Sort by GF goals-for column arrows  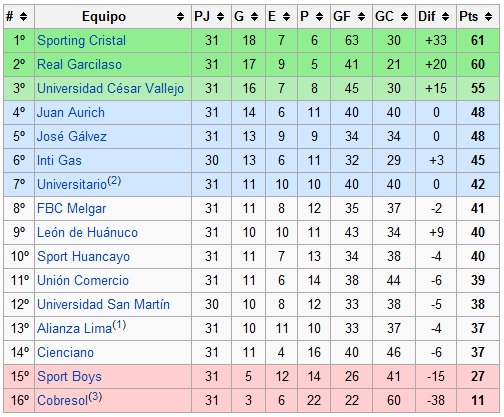(x=361, y=16)
